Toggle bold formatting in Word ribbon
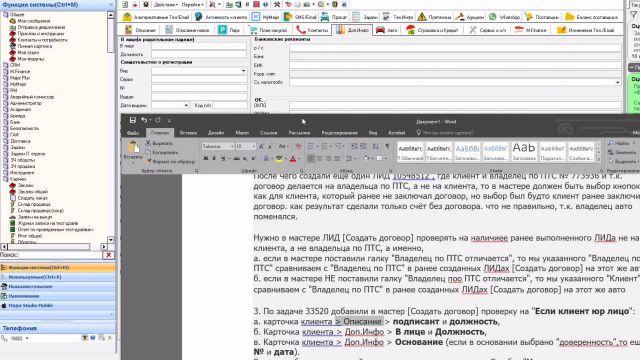The width and height of the screenshot is (640, 360). pos(206,158)
